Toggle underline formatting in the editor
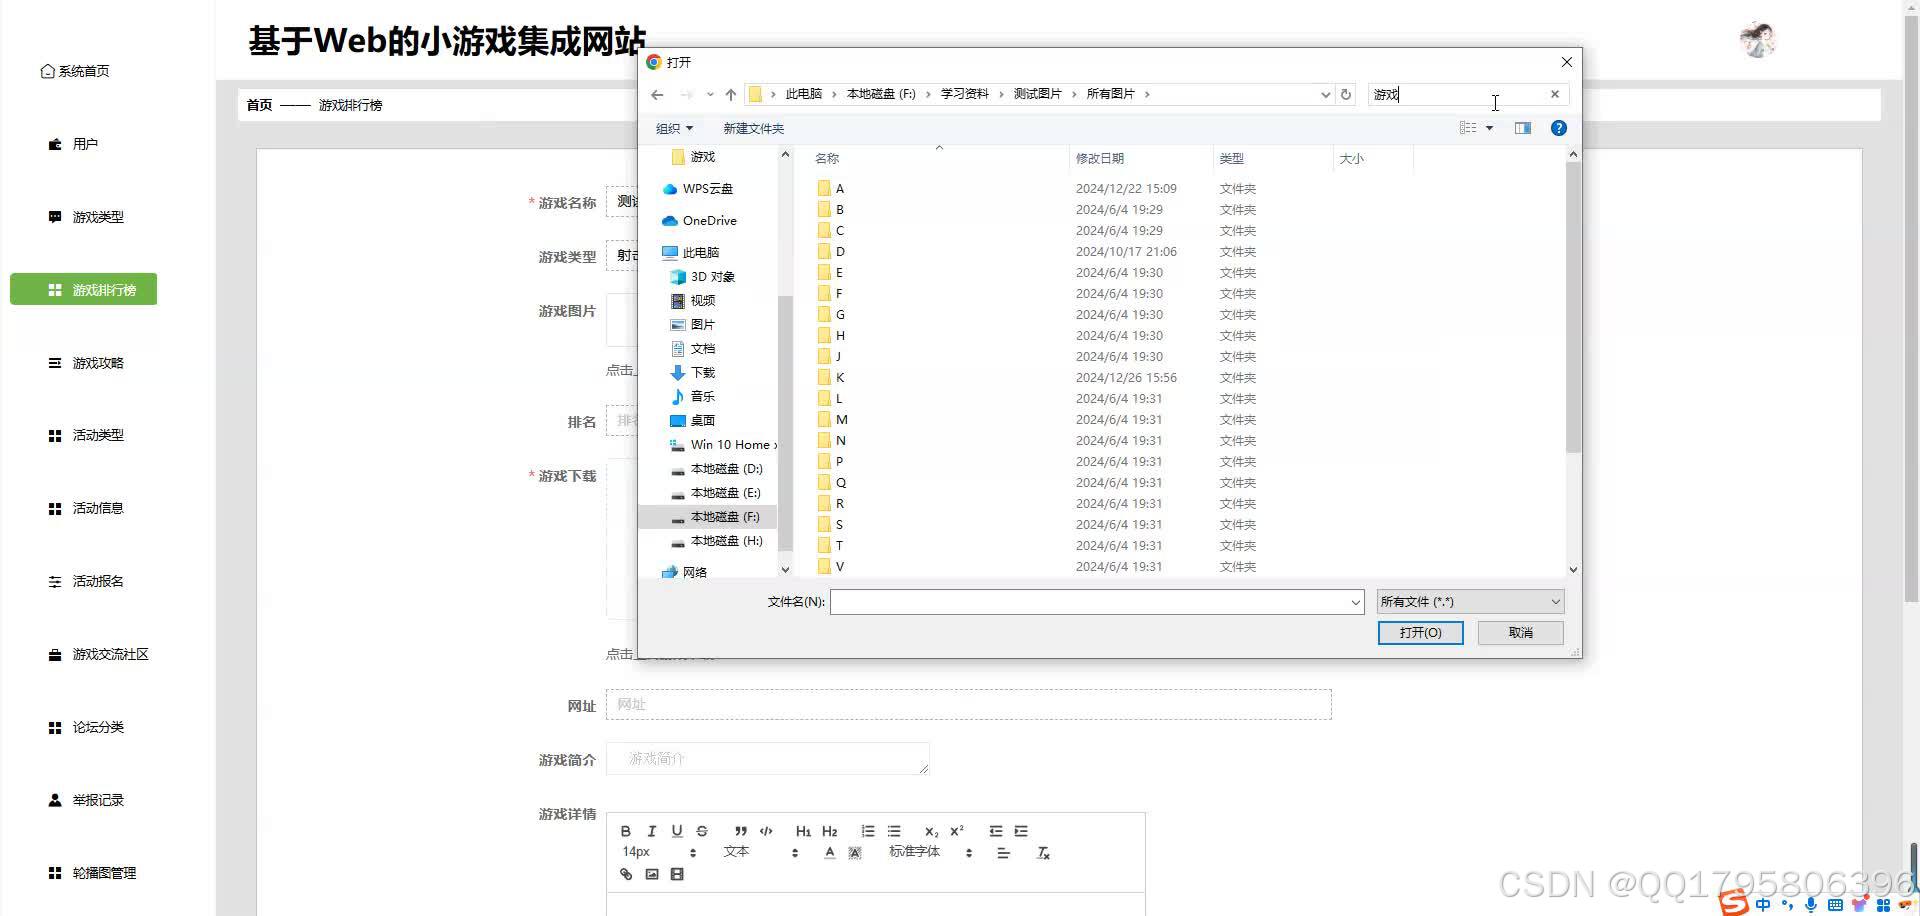The height and width of the screenshot is (916, 1920). click(x=677, y=831)
